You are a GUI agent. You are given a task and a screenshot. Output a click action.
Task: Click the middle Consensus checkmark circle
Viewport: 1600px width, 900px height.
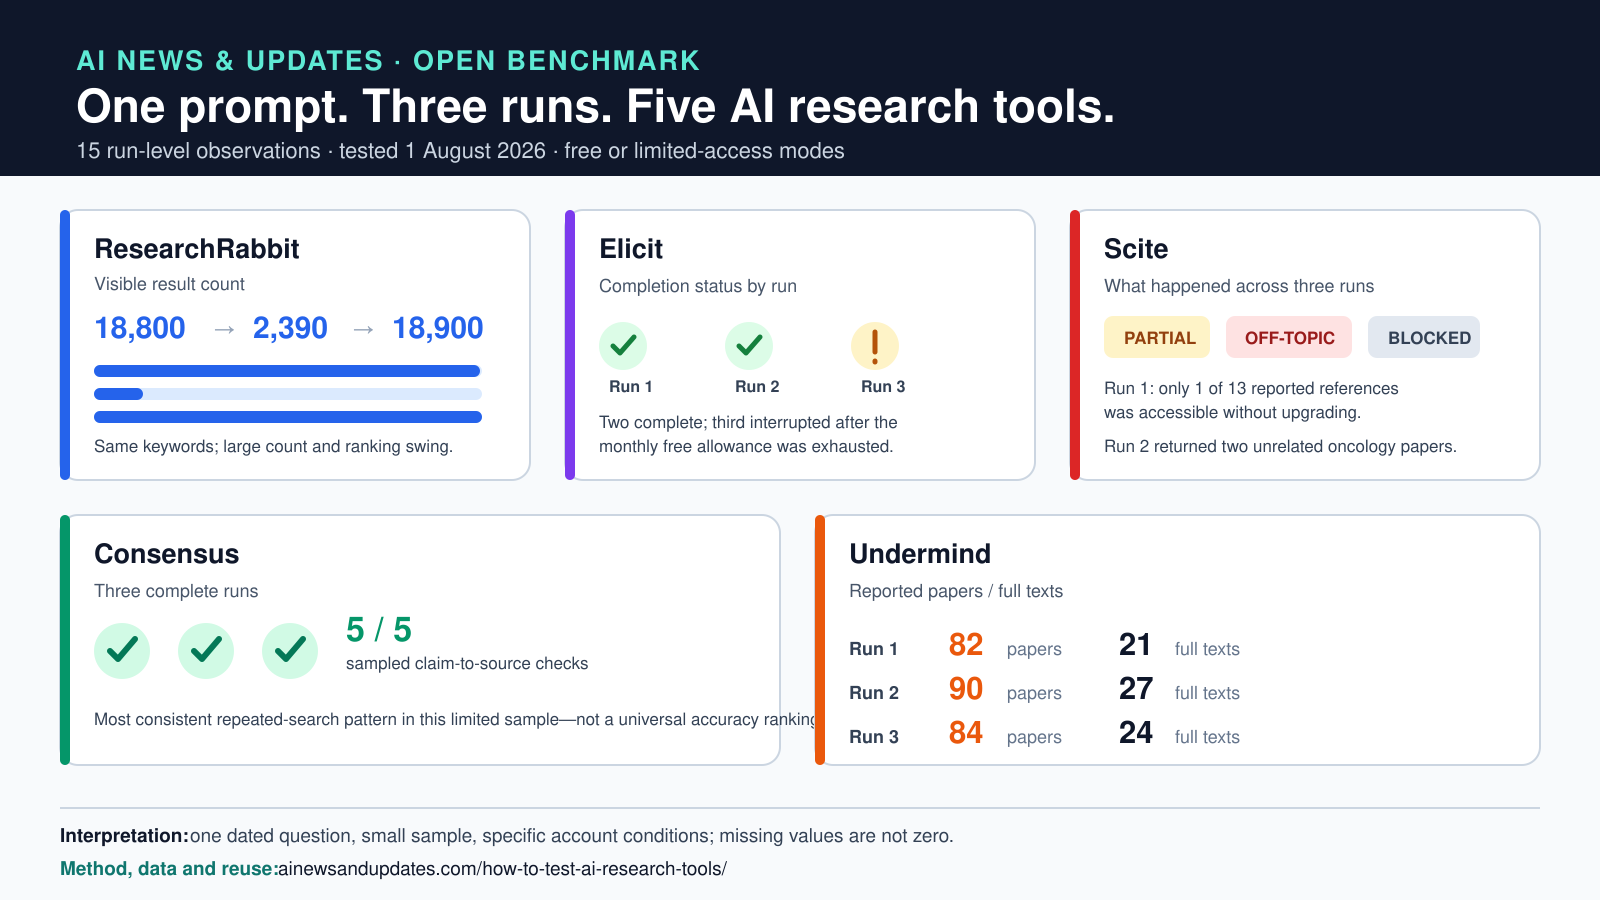click(x=206, y=651)
